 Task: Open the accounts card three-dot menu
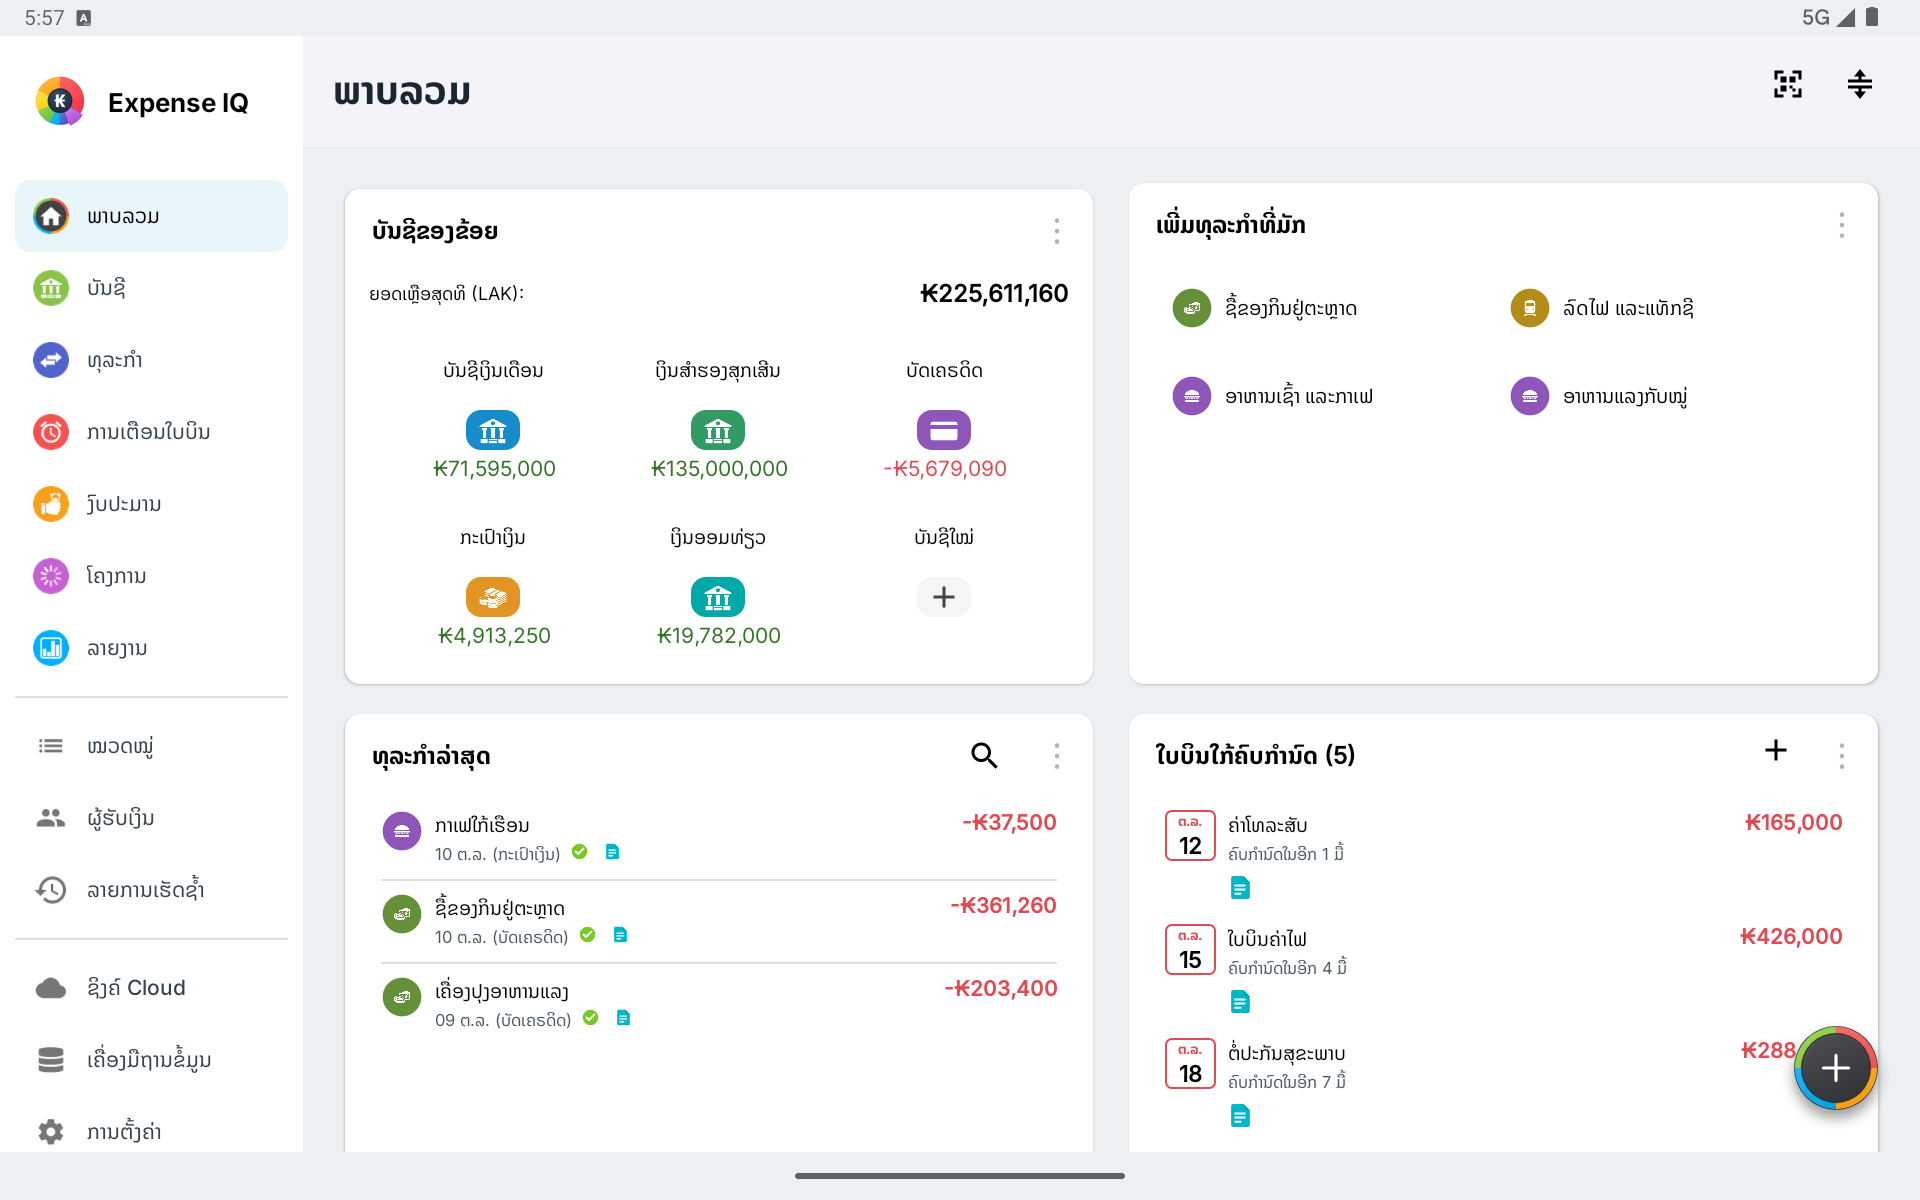tap(1057, 231)
